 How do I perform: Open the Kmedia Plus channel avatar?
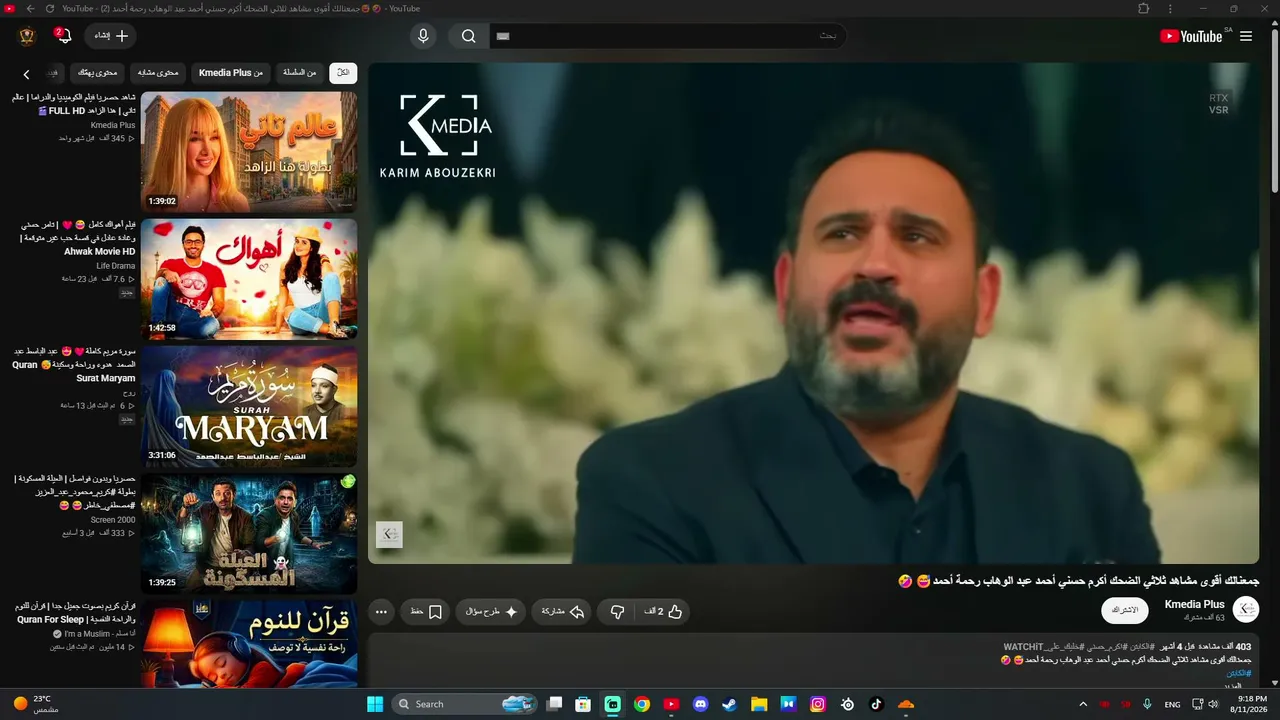click(1245, 610)
